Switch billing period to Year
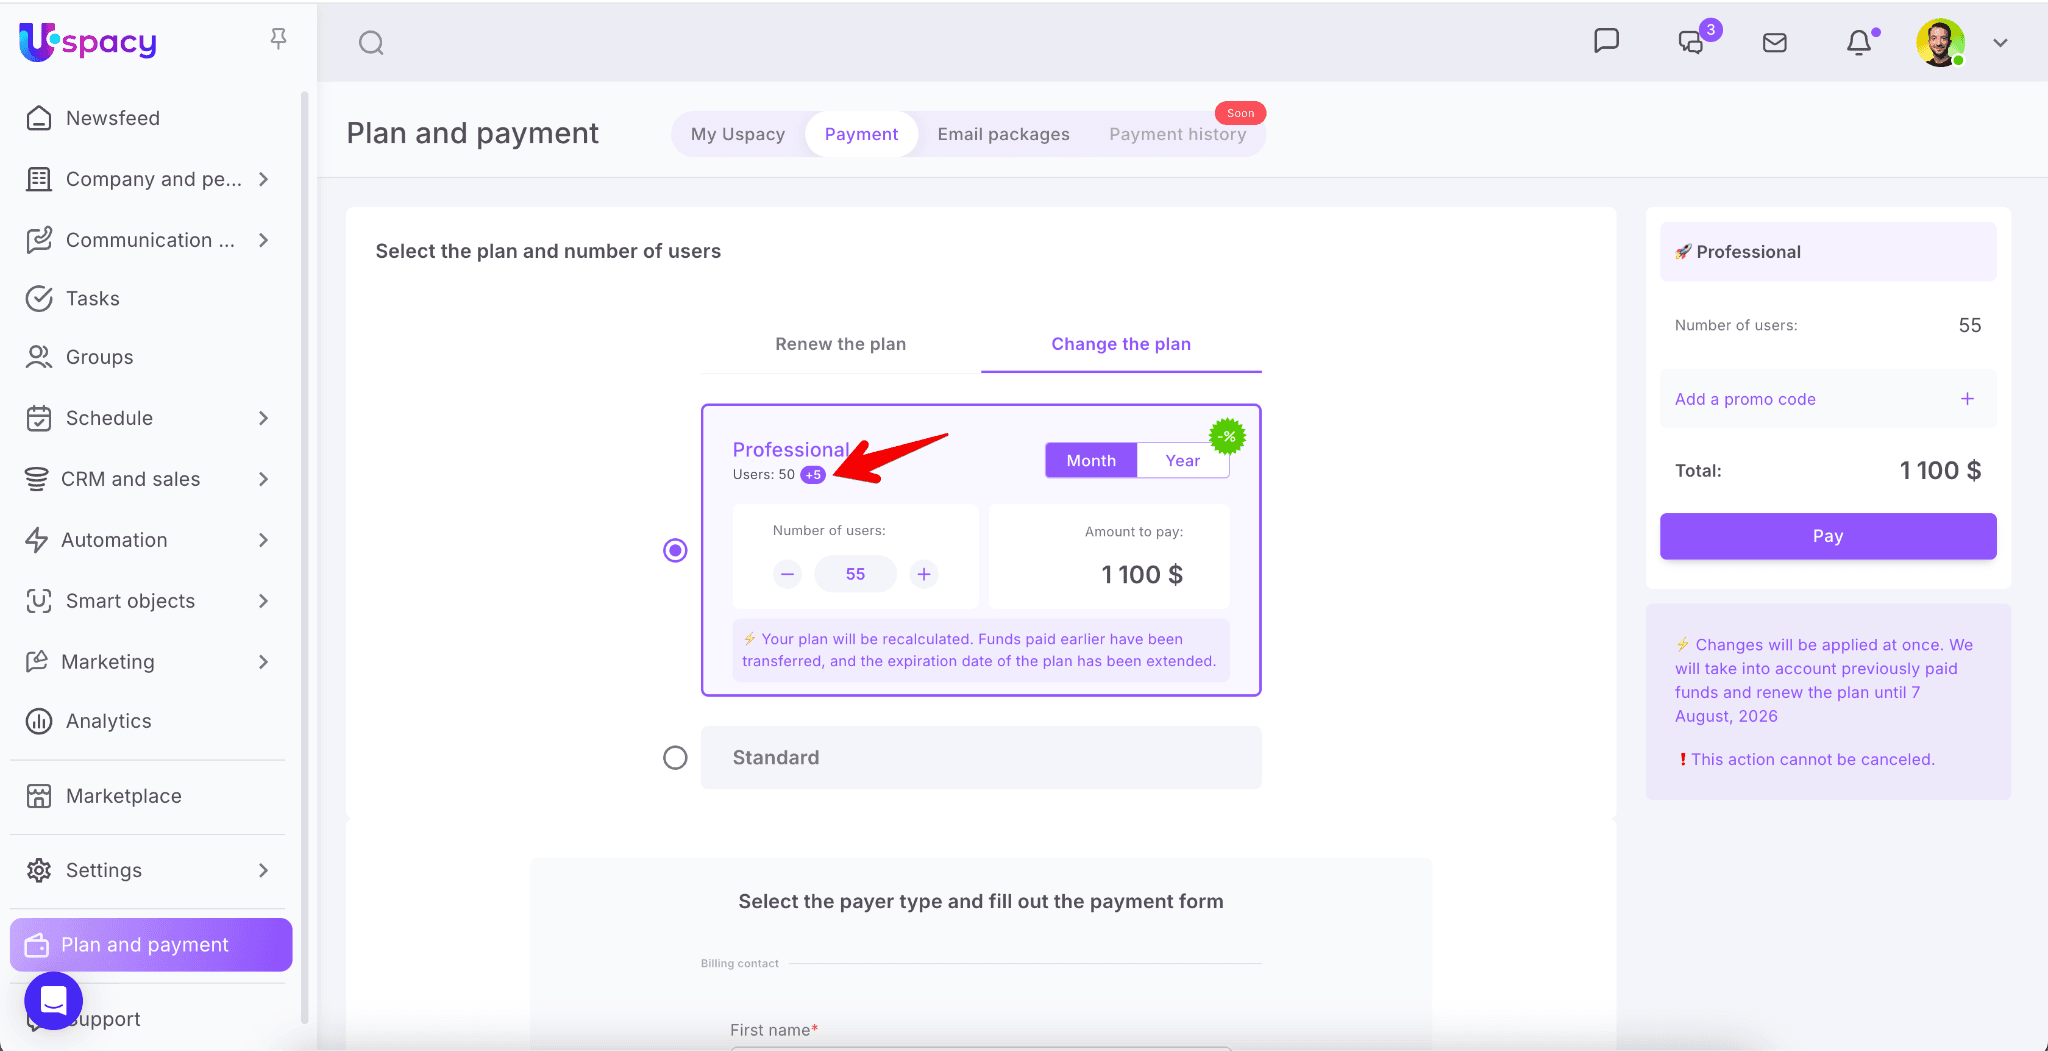This screenshot has width=2048, height=1051. (1182, 461)
